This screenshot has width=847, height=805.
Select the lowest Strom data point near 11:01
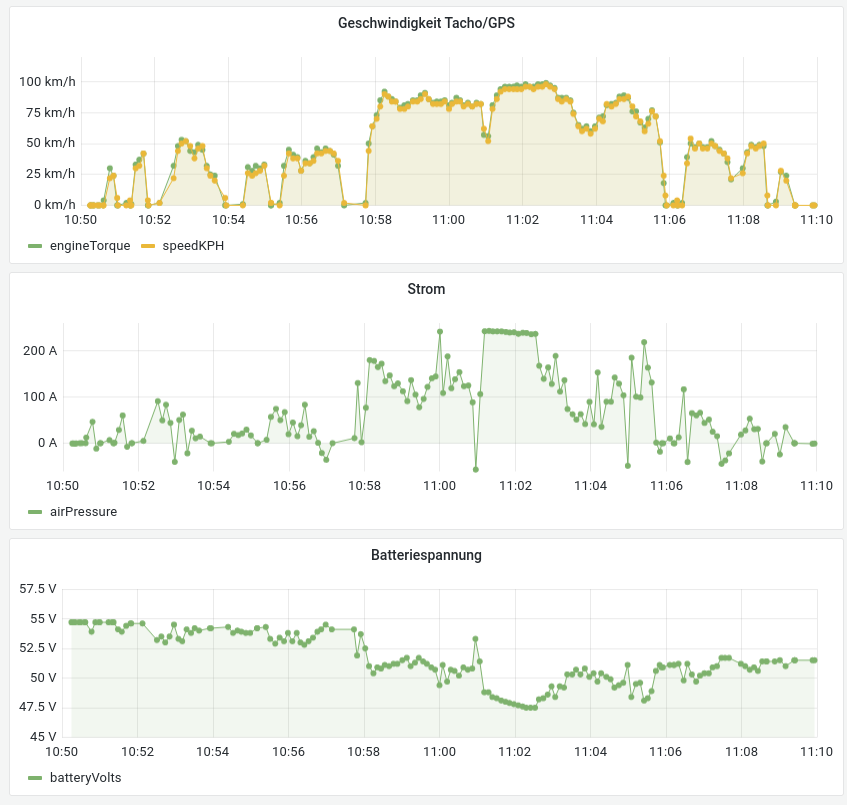[476, 469]
